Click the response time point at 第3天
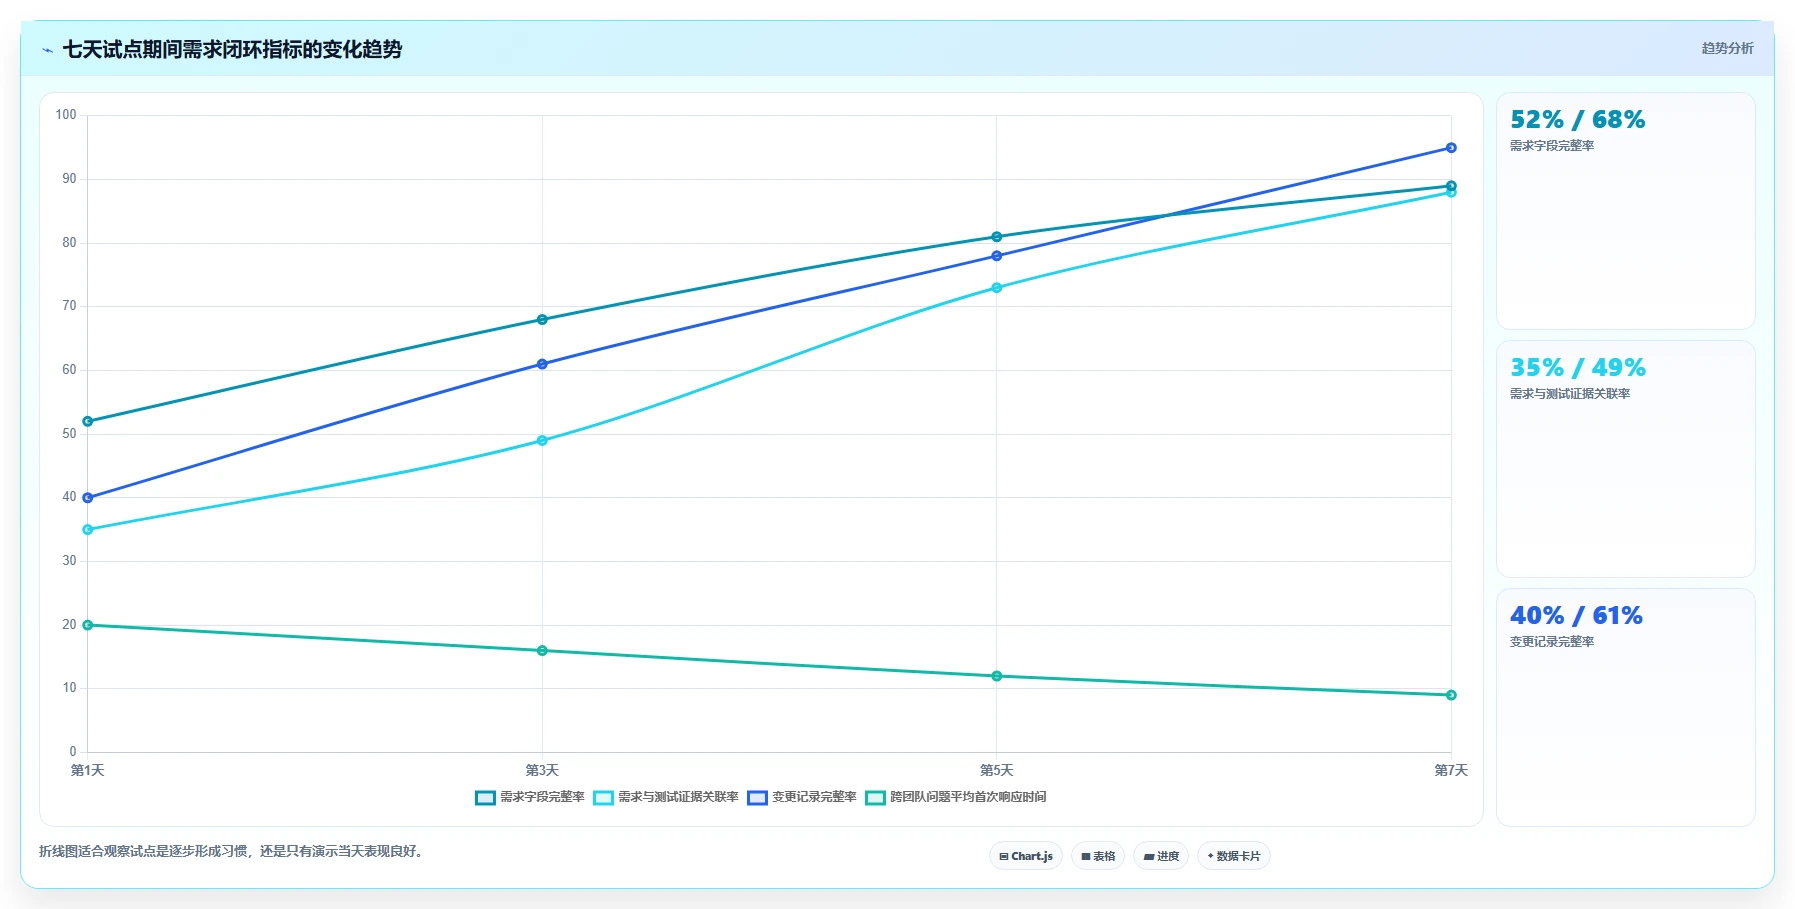This screenshot has height=909, width=1795. pos(542,651)
